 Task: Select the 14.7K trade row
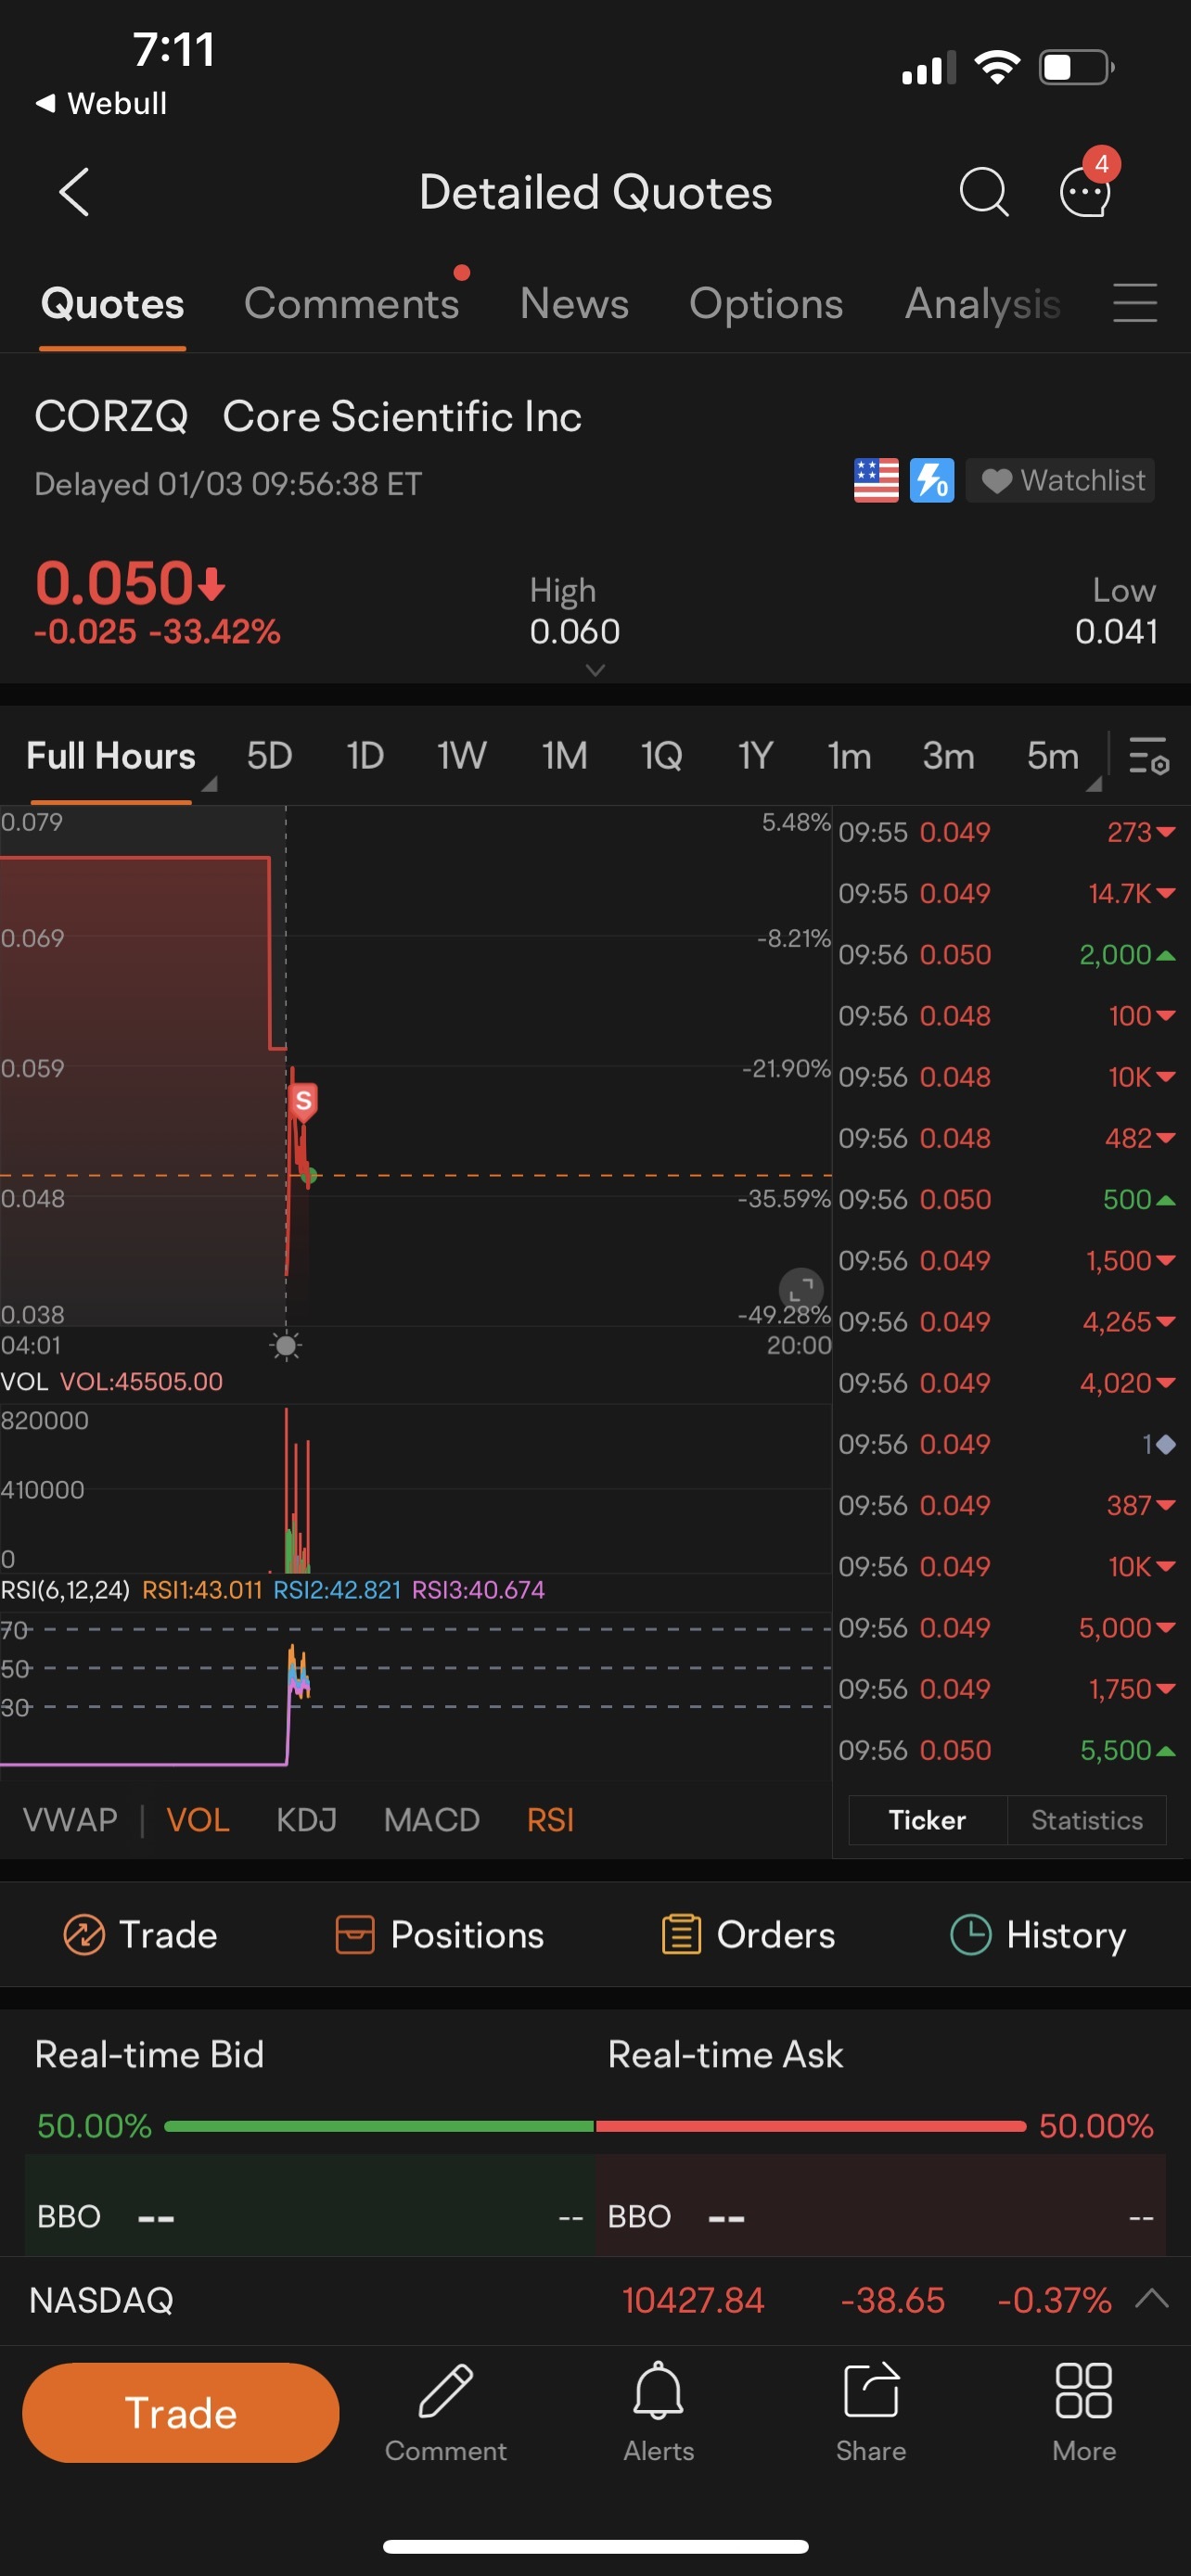click(x=1007, y=893)
